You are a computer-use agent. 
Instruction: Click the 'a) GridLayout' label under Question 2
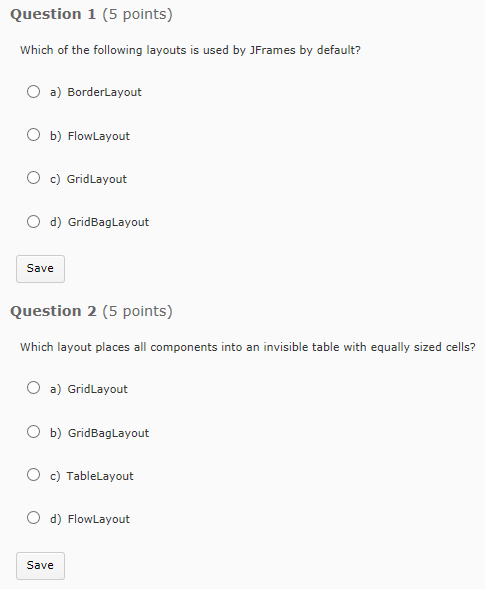coord(89,389)
